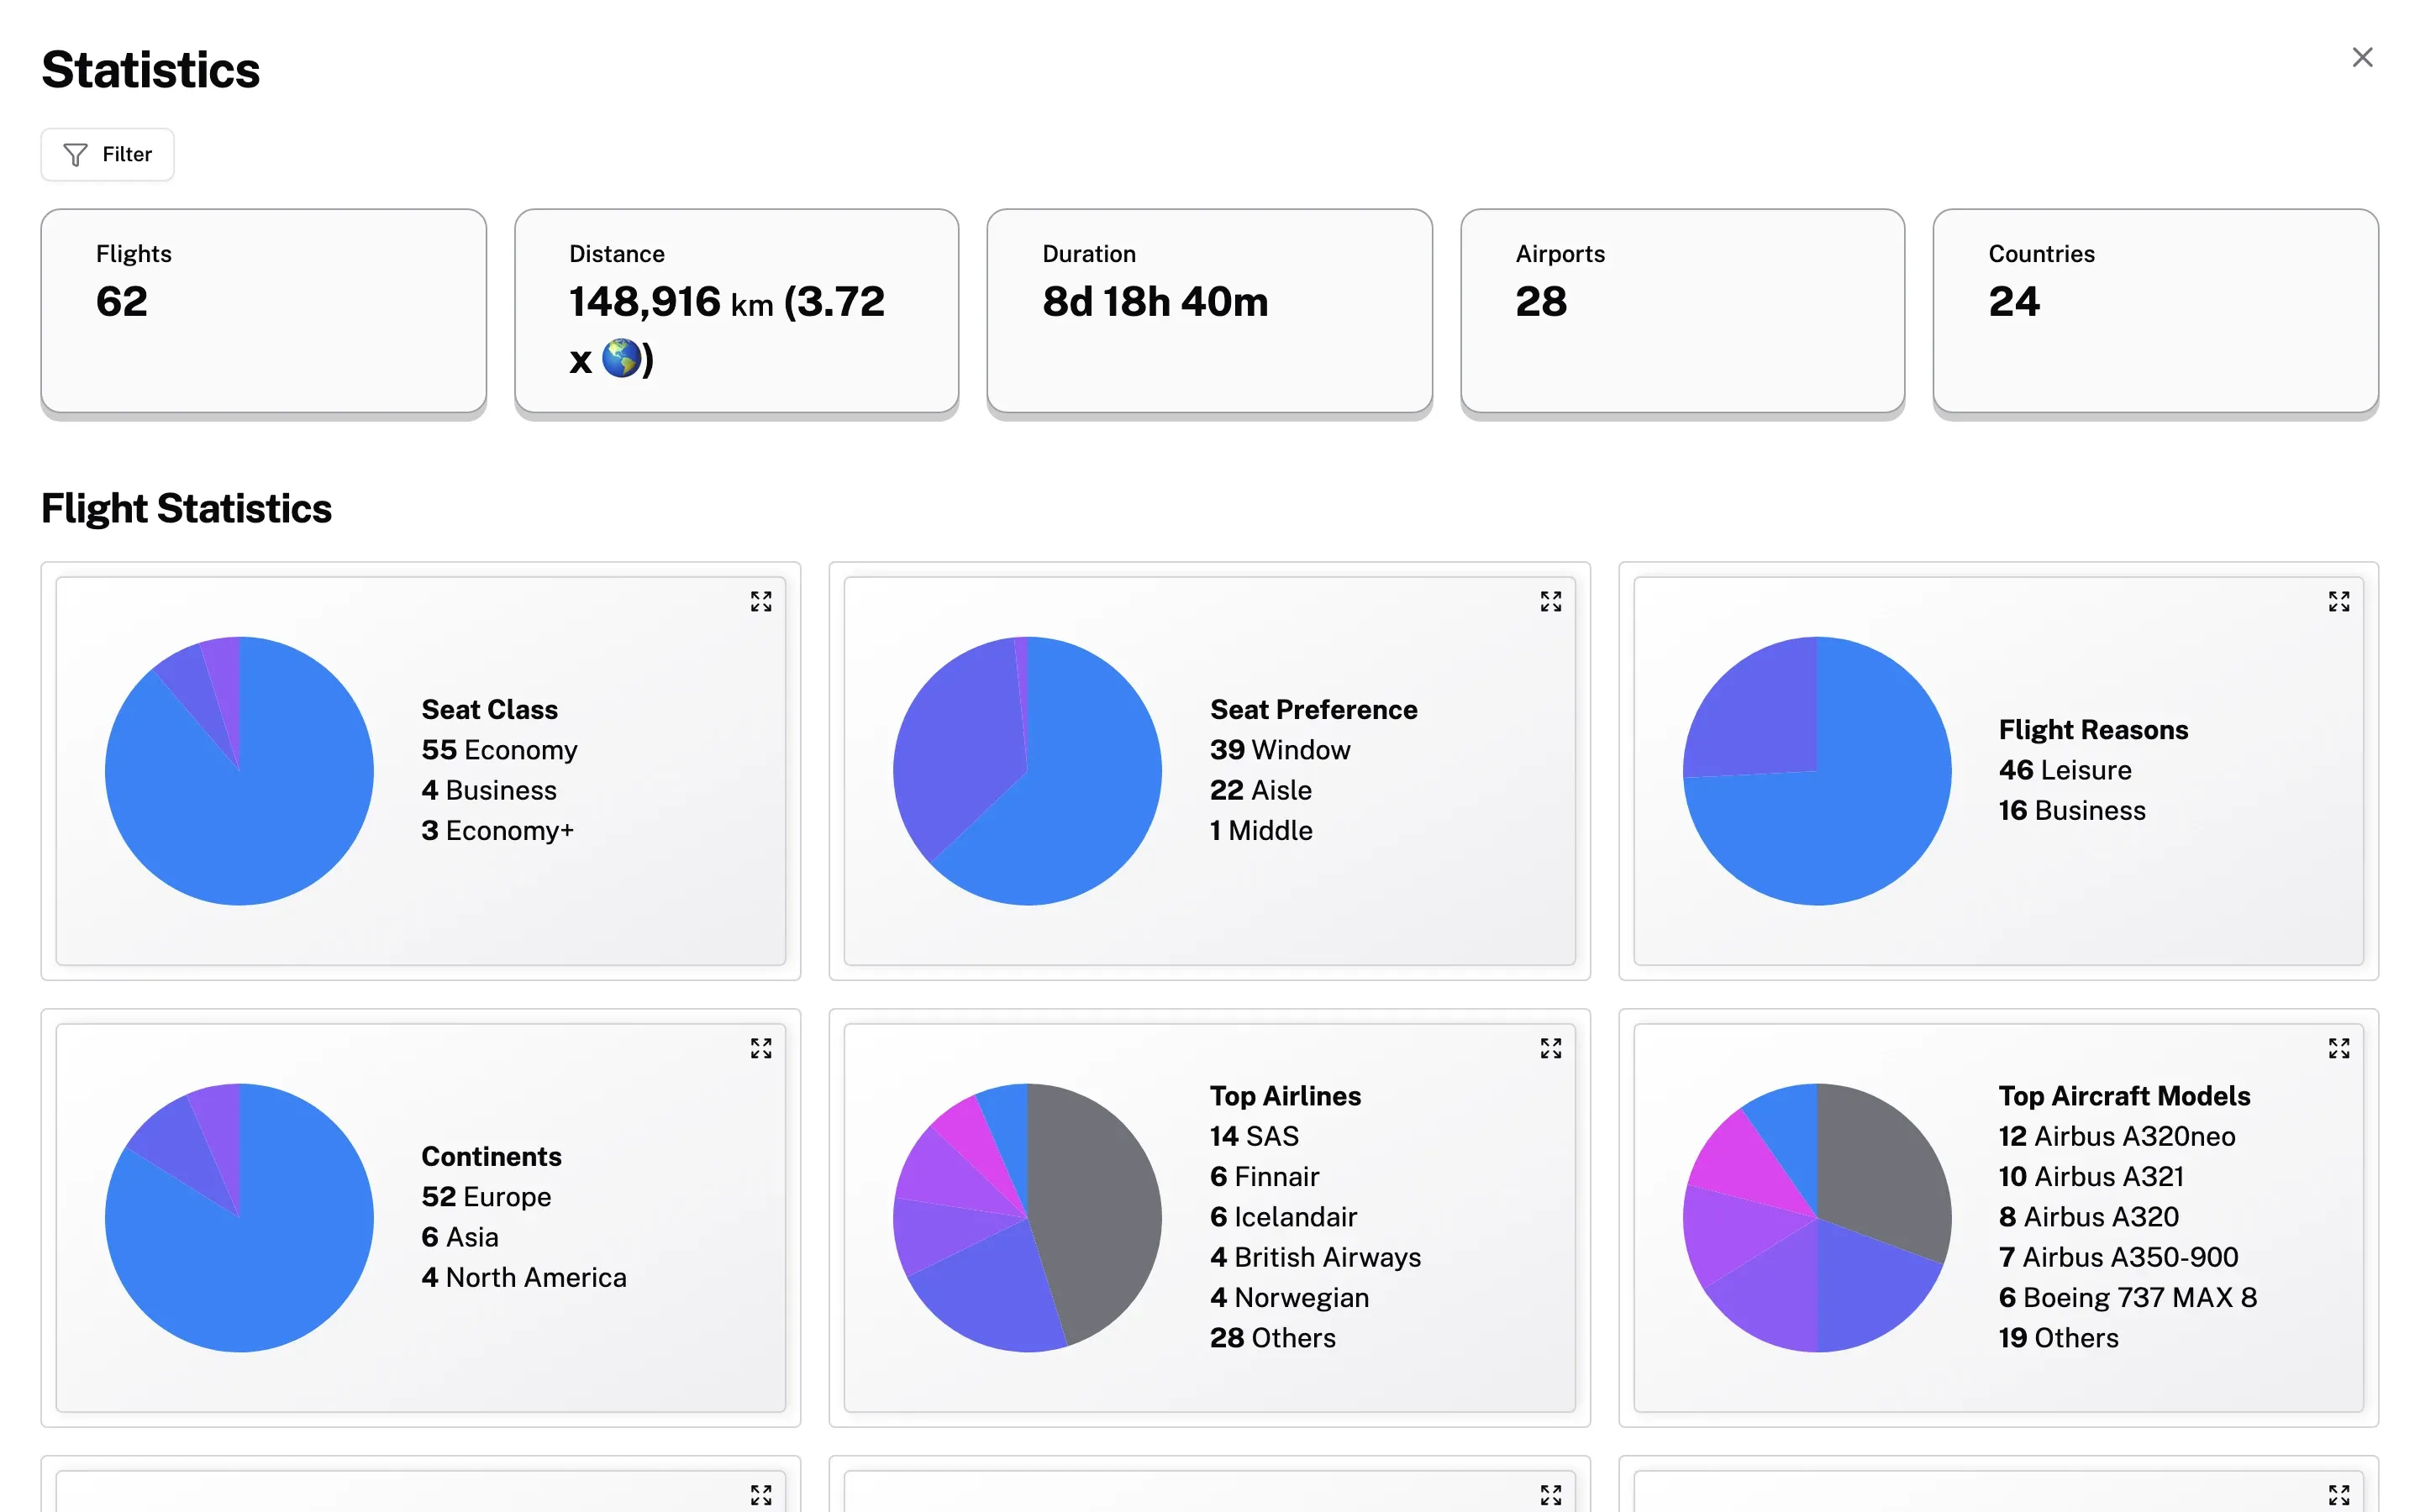Open the Filter options

click(107, 154)
